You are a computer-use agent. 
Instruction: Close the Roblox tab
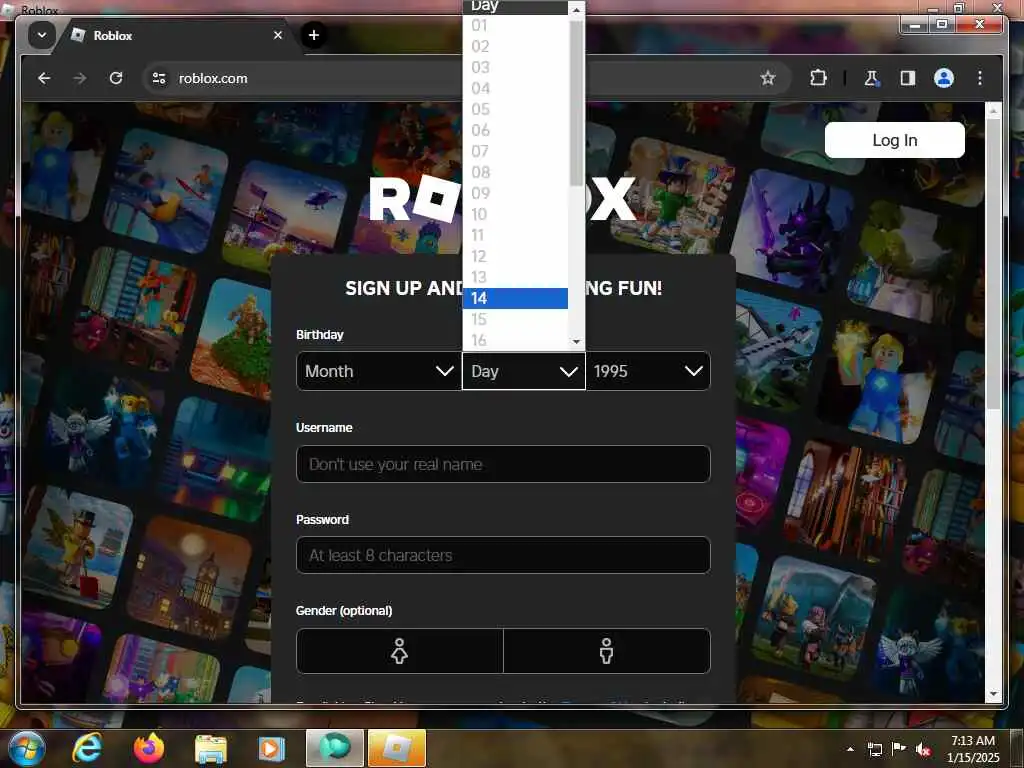pyautogui.click(x=278, y=35)
